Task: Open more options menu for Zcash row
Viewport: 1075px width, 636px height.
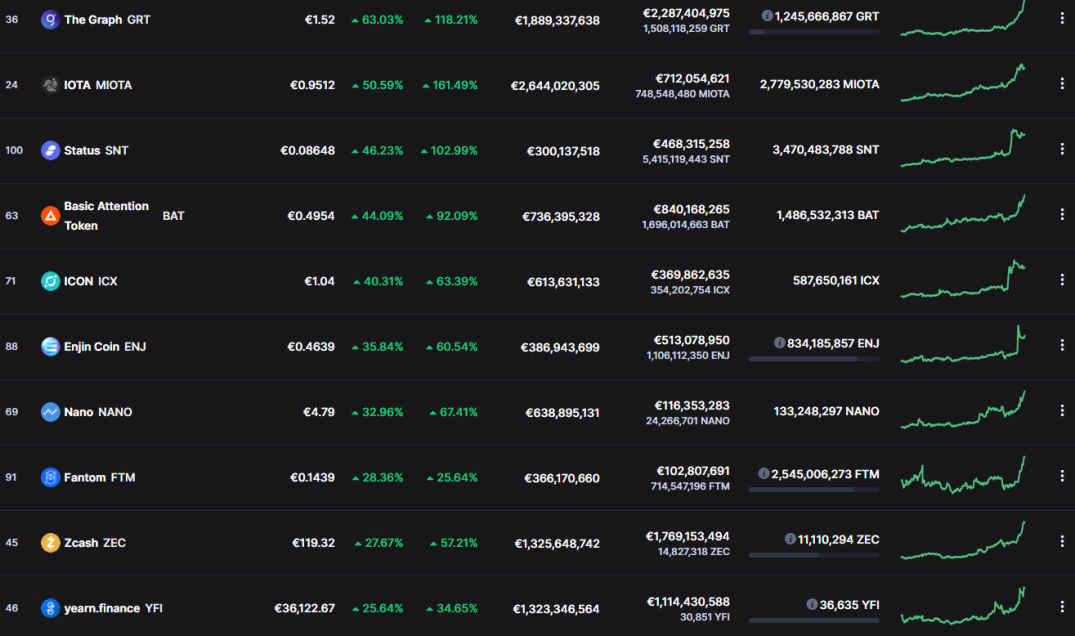Action: (1062, 541)
